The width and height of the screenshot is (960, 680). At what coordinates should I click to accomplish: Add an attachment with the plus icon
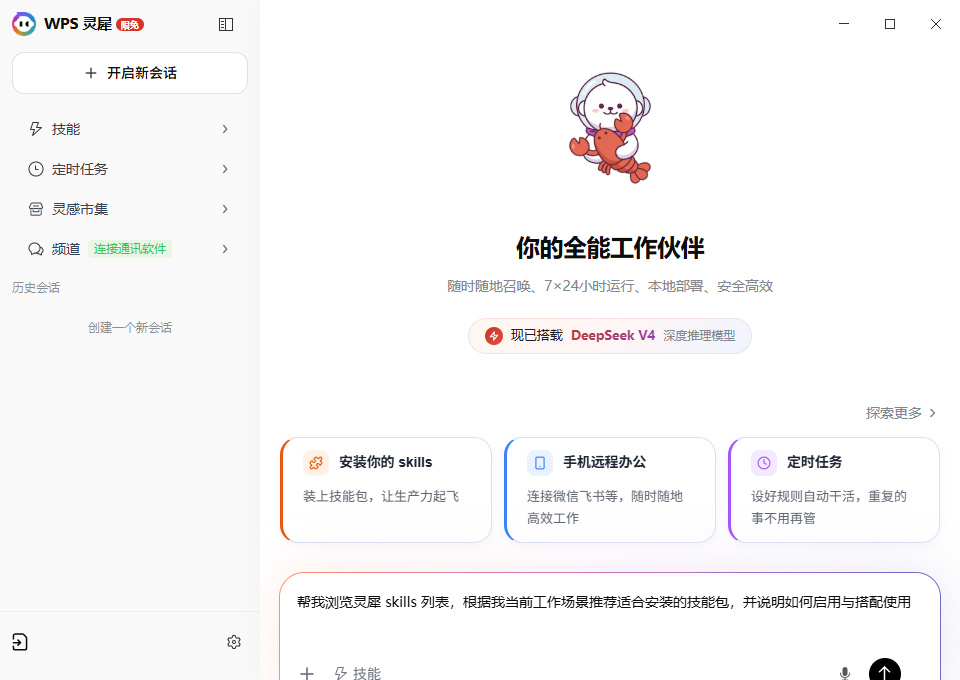(307, 673)
